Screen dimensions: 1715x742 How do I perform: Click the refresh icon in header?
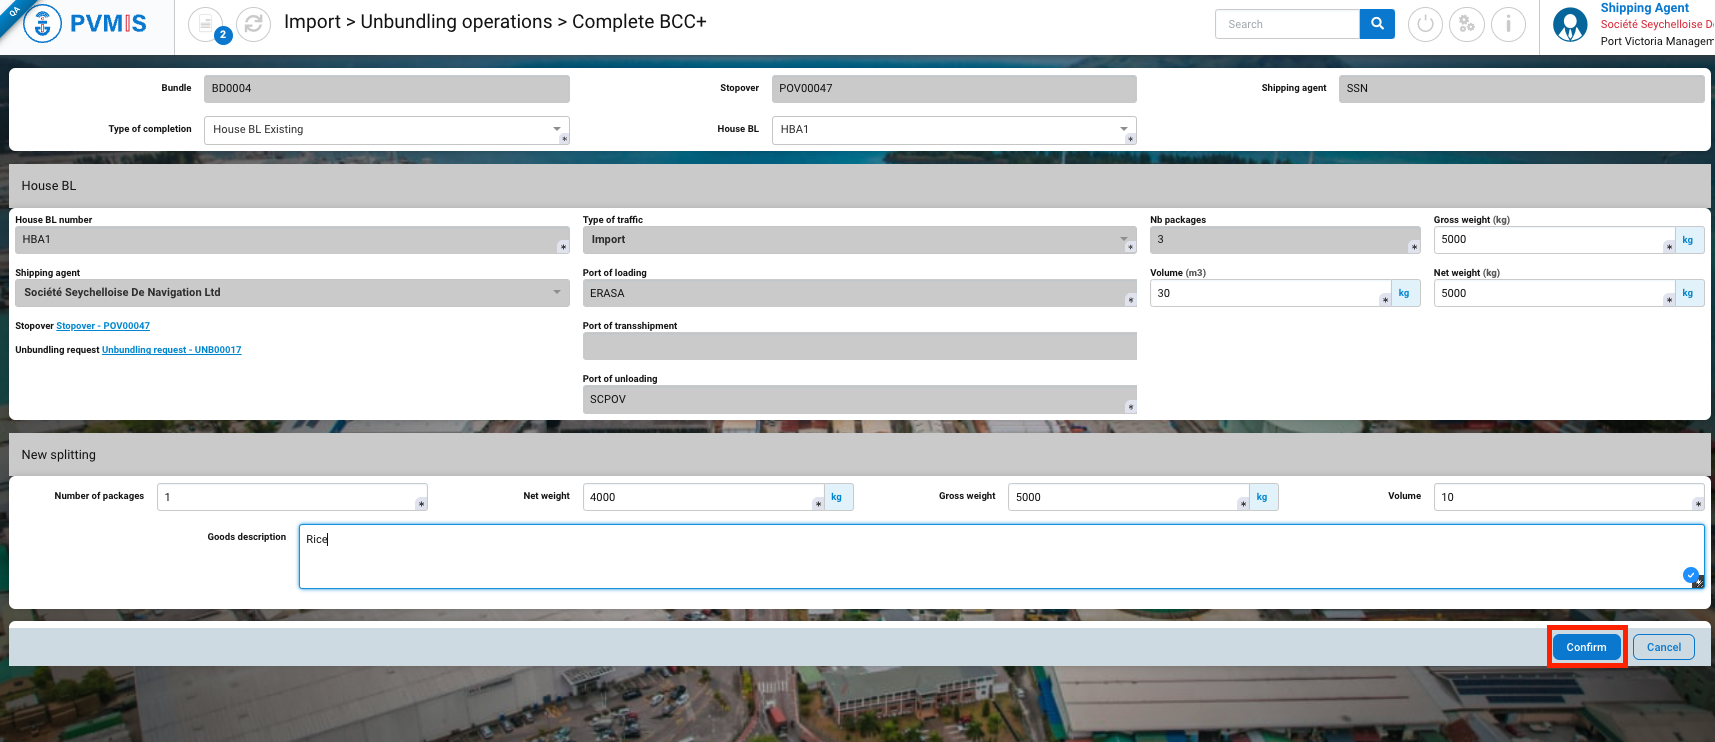[x=254, y=23]
